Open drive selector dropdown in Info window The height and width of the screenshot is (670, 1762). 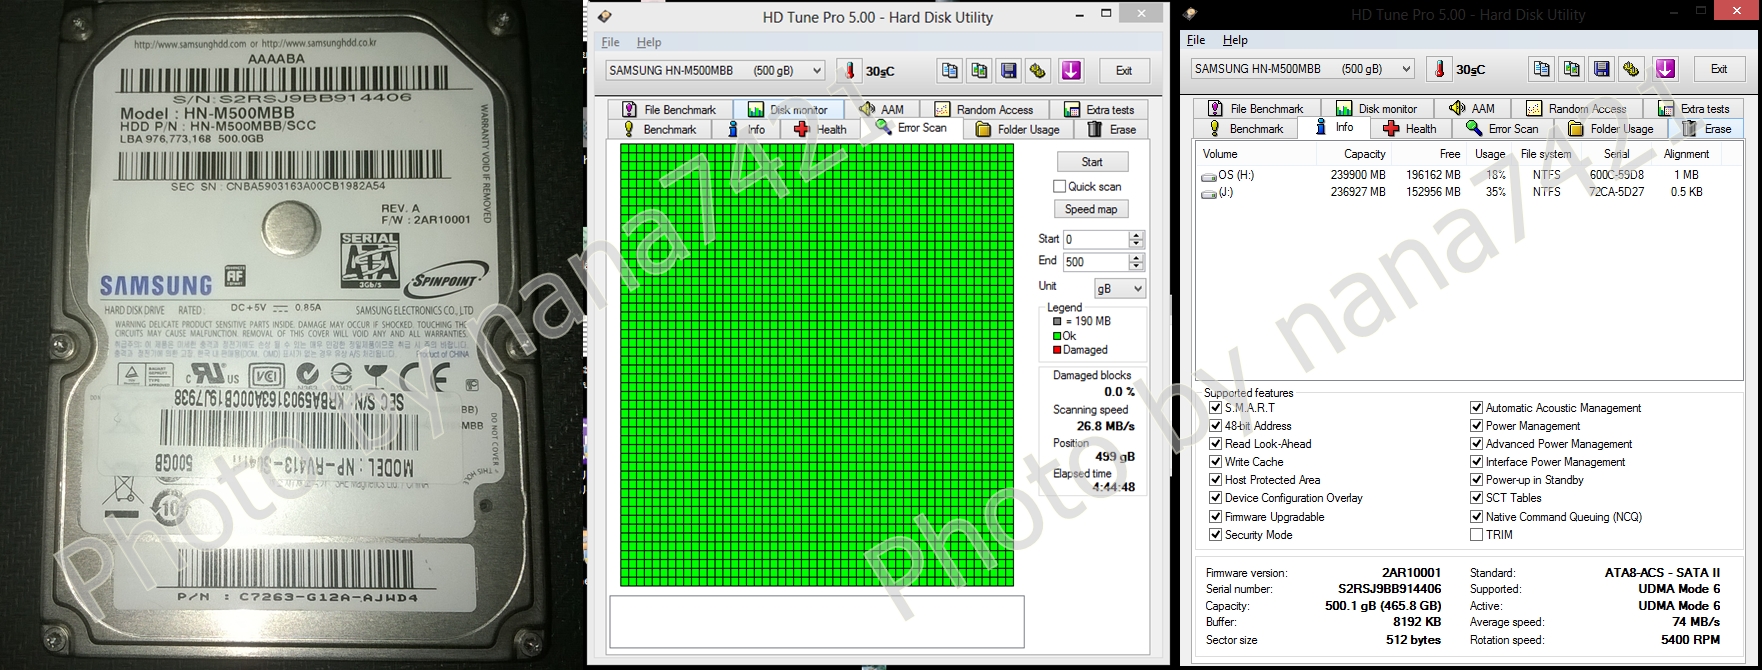1302,69
